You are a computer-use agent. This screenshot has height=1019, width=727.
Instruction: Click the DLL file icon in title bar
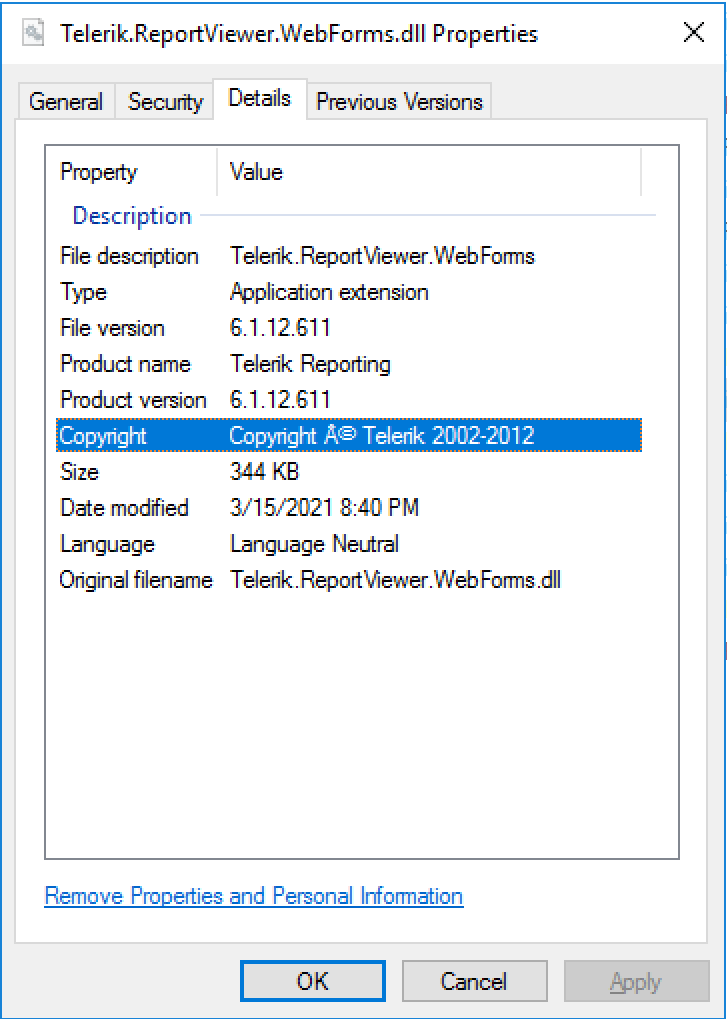[35, 33]
